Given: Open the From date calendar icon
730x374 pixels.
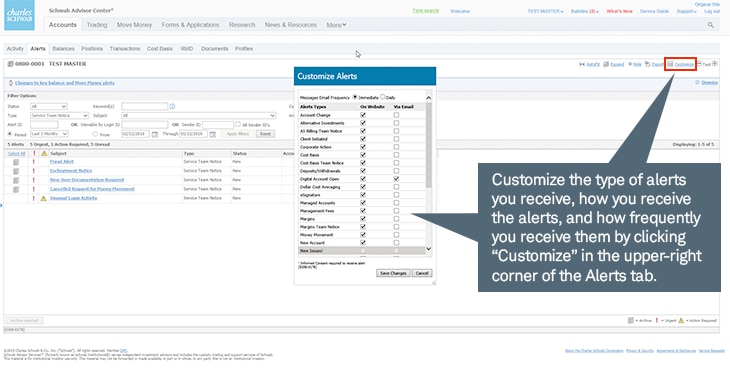Looking at the screenshot, I should tap(155, 134).
